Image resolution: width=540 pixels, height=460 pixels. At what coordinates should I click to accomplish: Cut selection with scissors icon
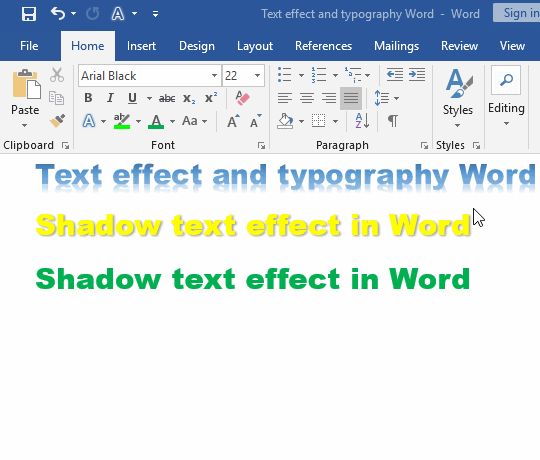[x=57, y=75]
